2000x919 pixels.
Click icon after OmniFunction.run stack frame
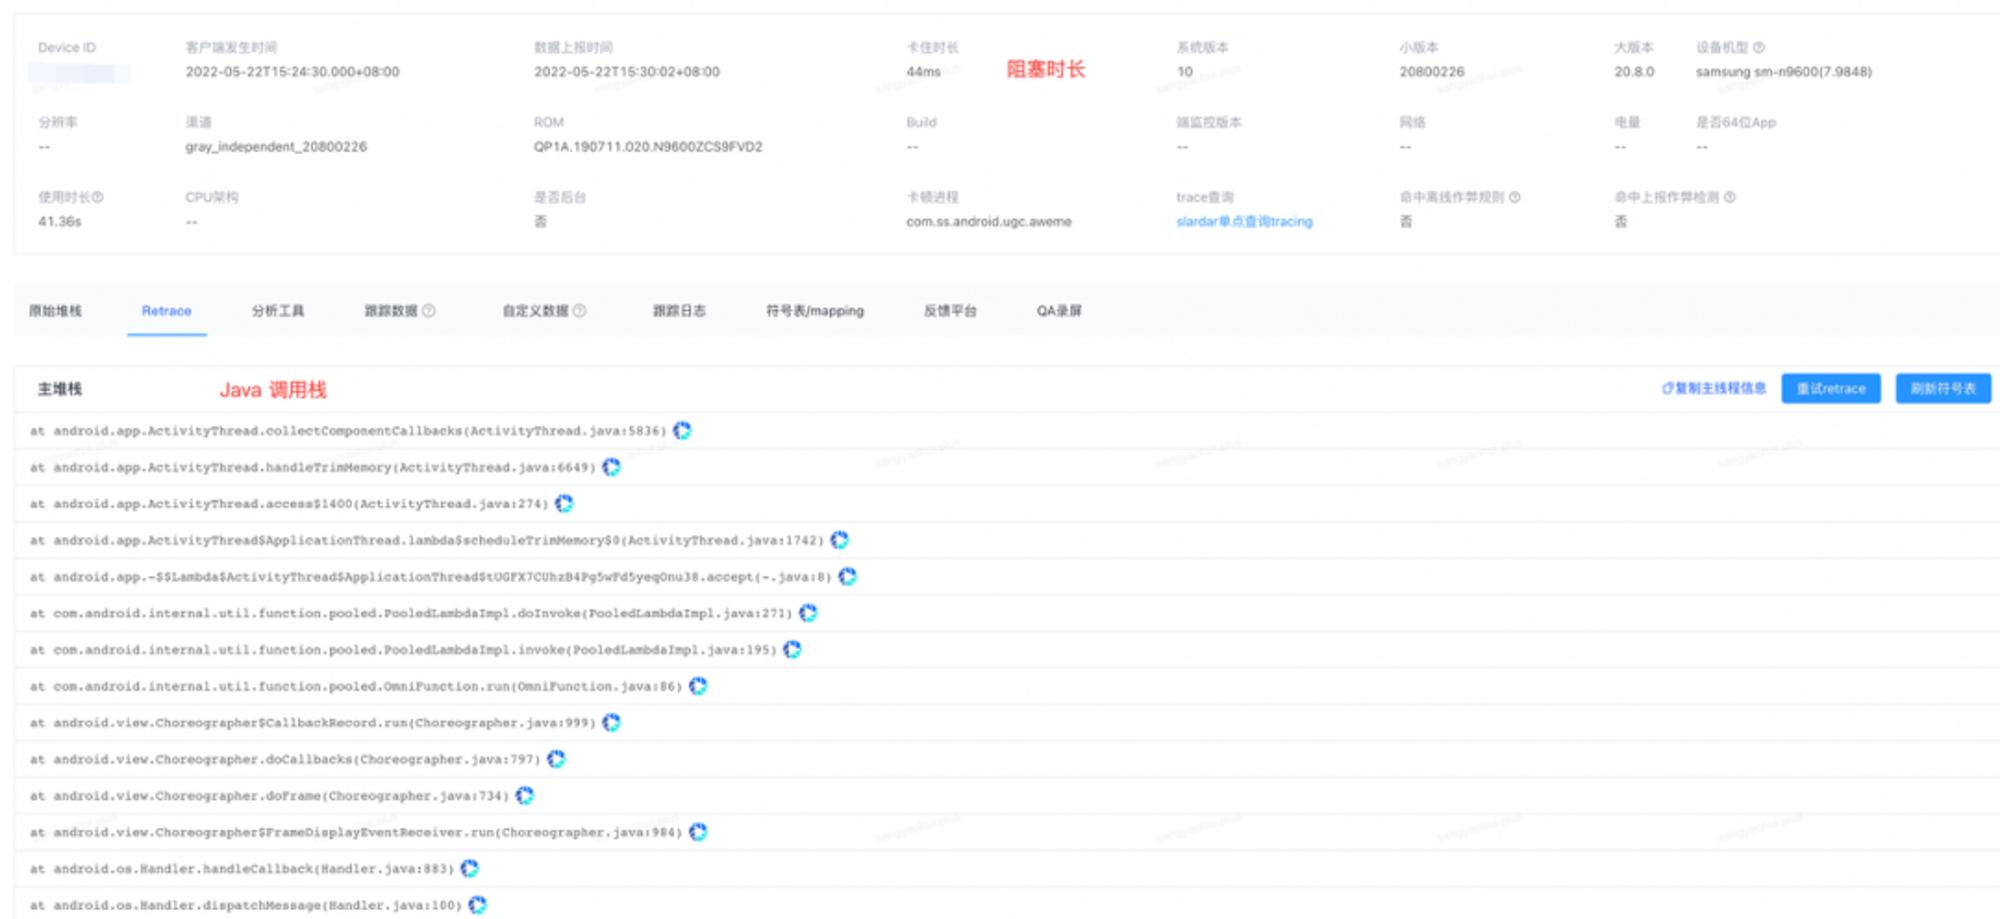pos(698,686)
